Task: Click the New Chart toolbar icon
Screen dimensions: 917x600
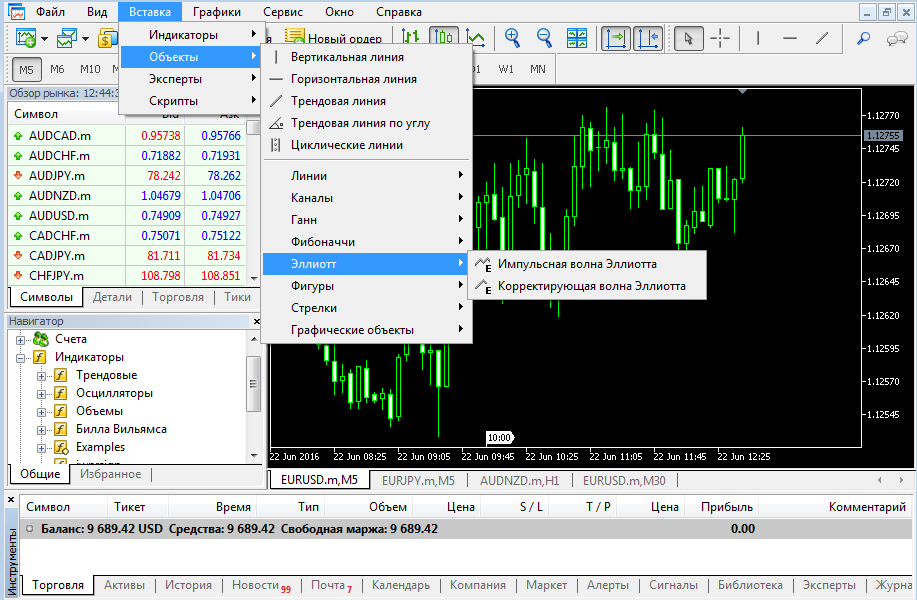Action: click(25, 38)
